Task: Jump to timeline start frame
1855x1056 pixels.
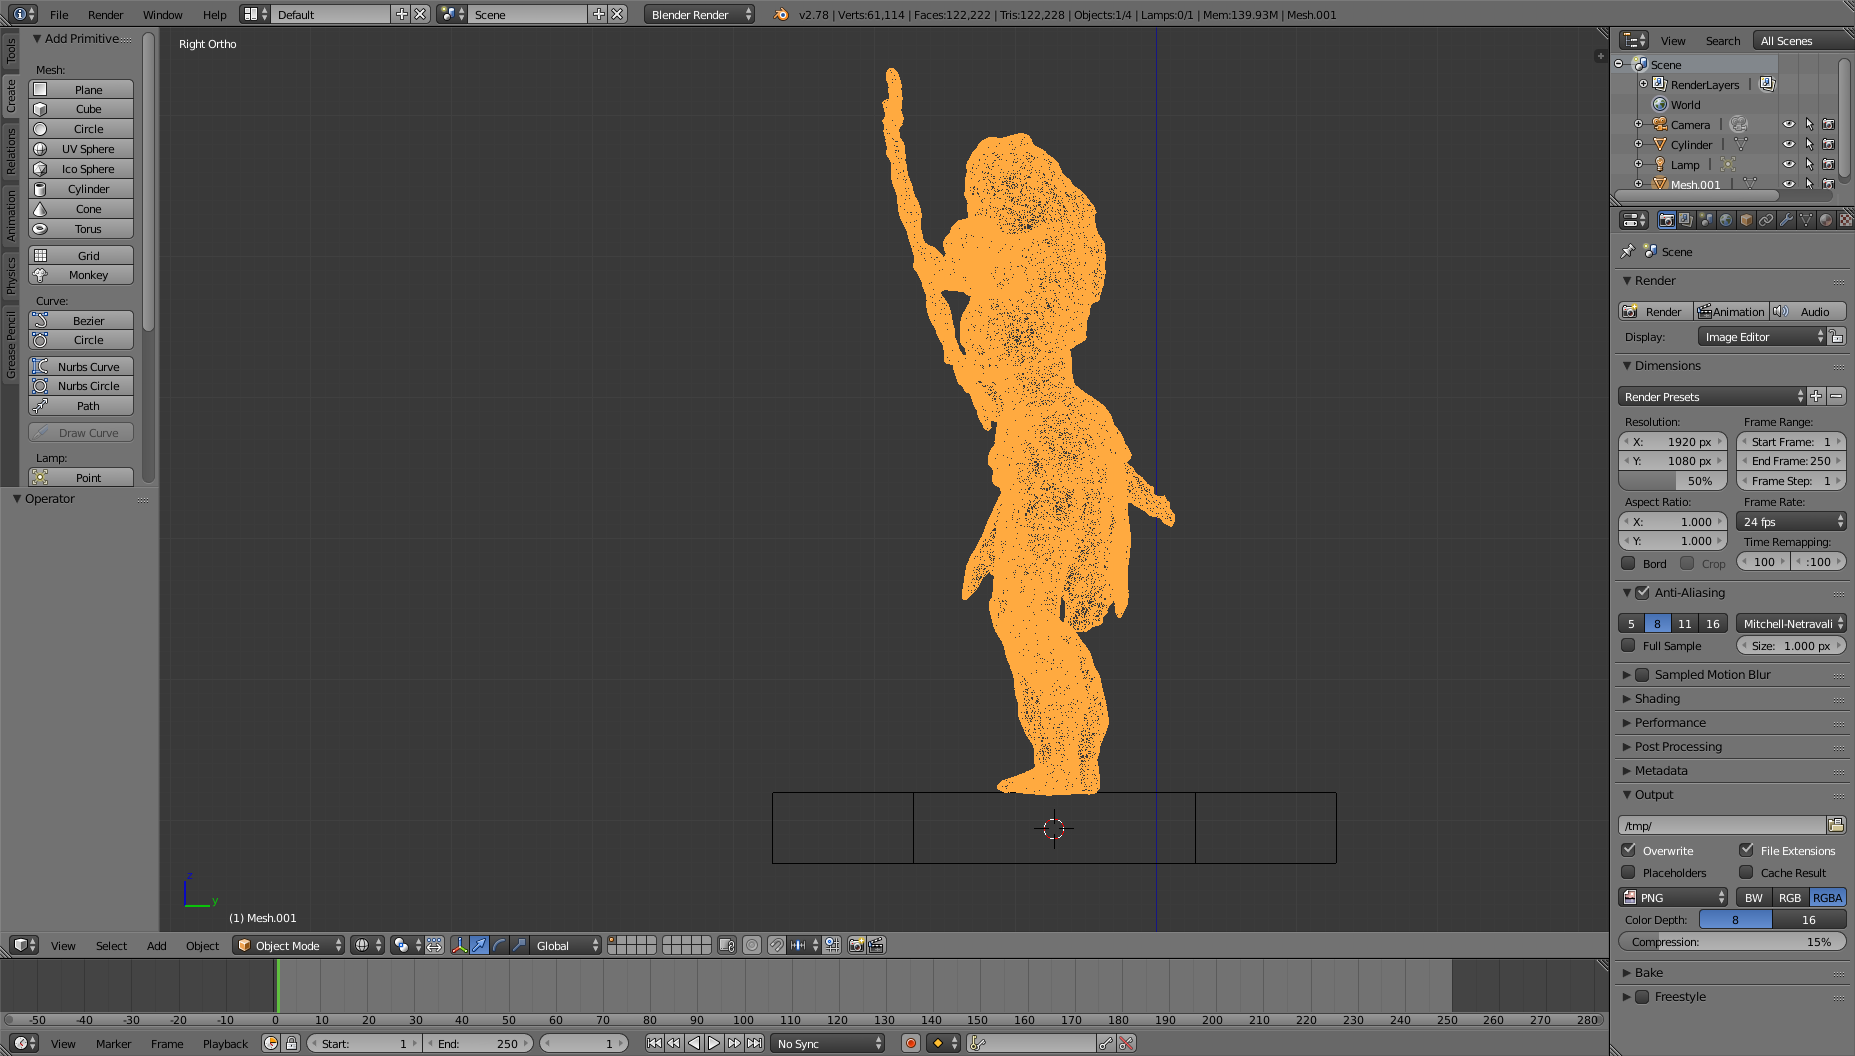Action: [654, 1043]
